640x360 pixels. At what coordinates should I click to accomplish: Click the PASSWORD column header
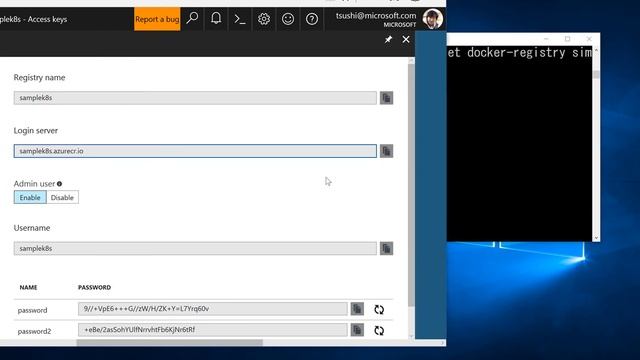pos(95,287)
